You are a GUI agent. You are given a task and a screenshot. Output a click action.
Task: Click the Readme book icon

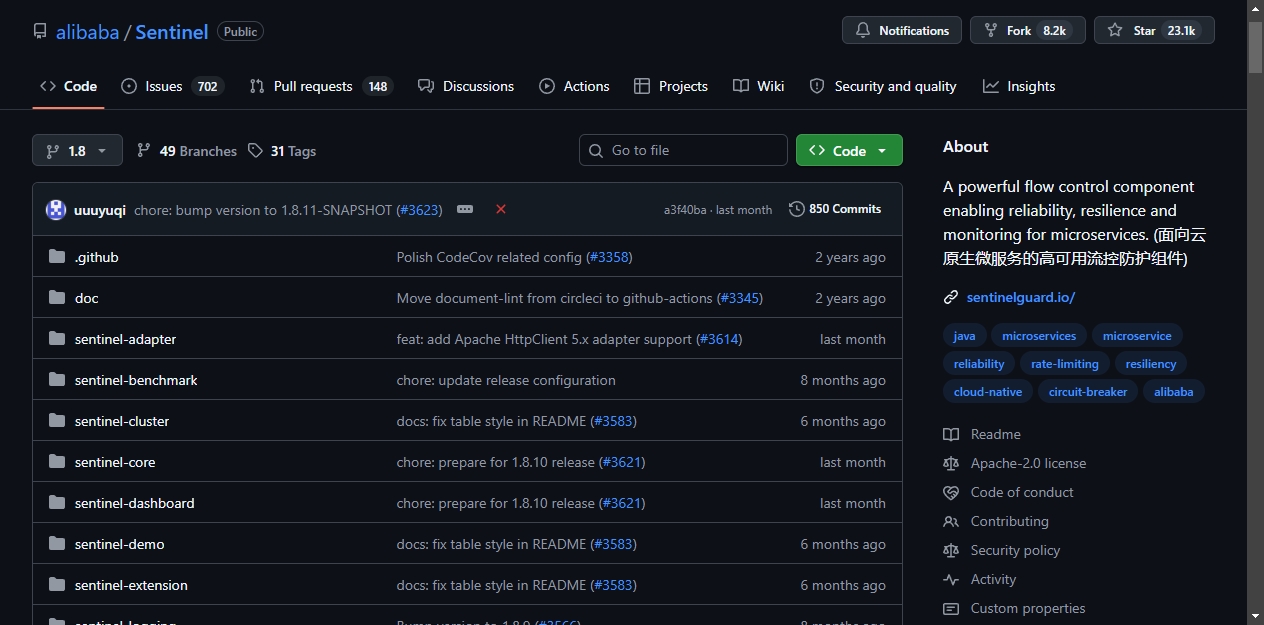coord(951,434)
